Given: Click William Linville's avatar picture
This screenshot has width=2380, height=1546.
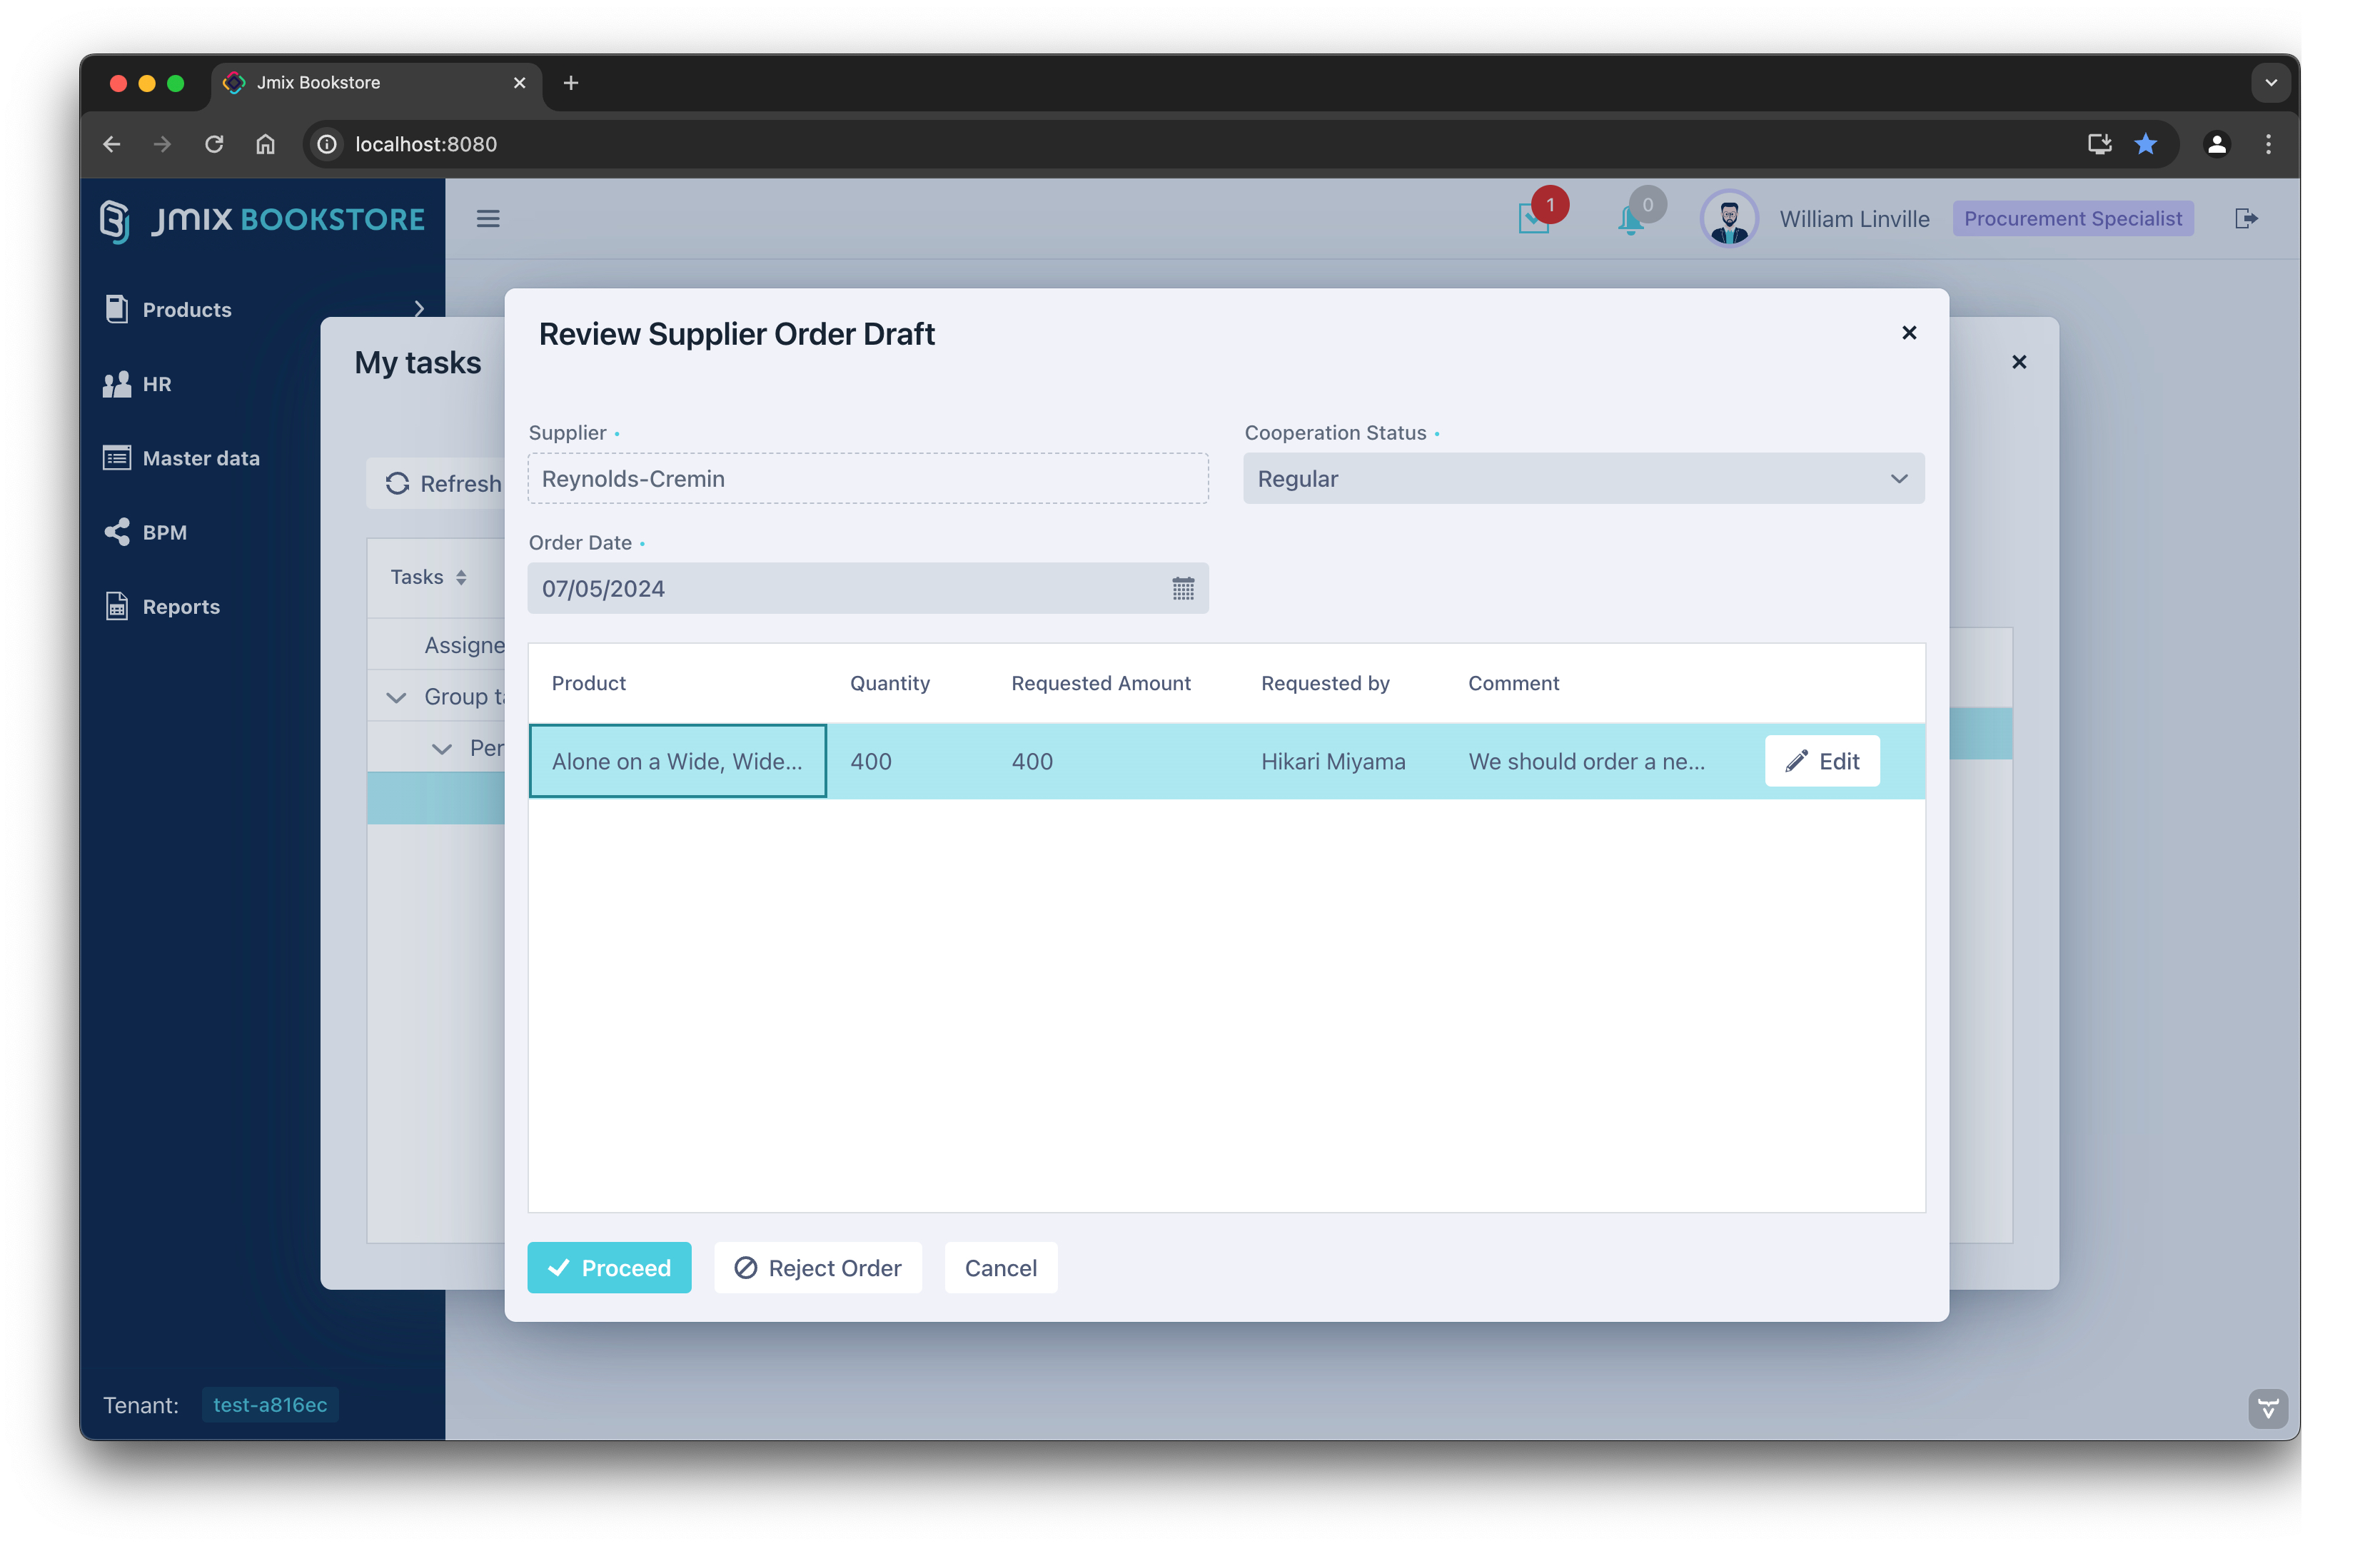Looking at the screenshot, I should pyautogui.click(x=1728, y=219).
